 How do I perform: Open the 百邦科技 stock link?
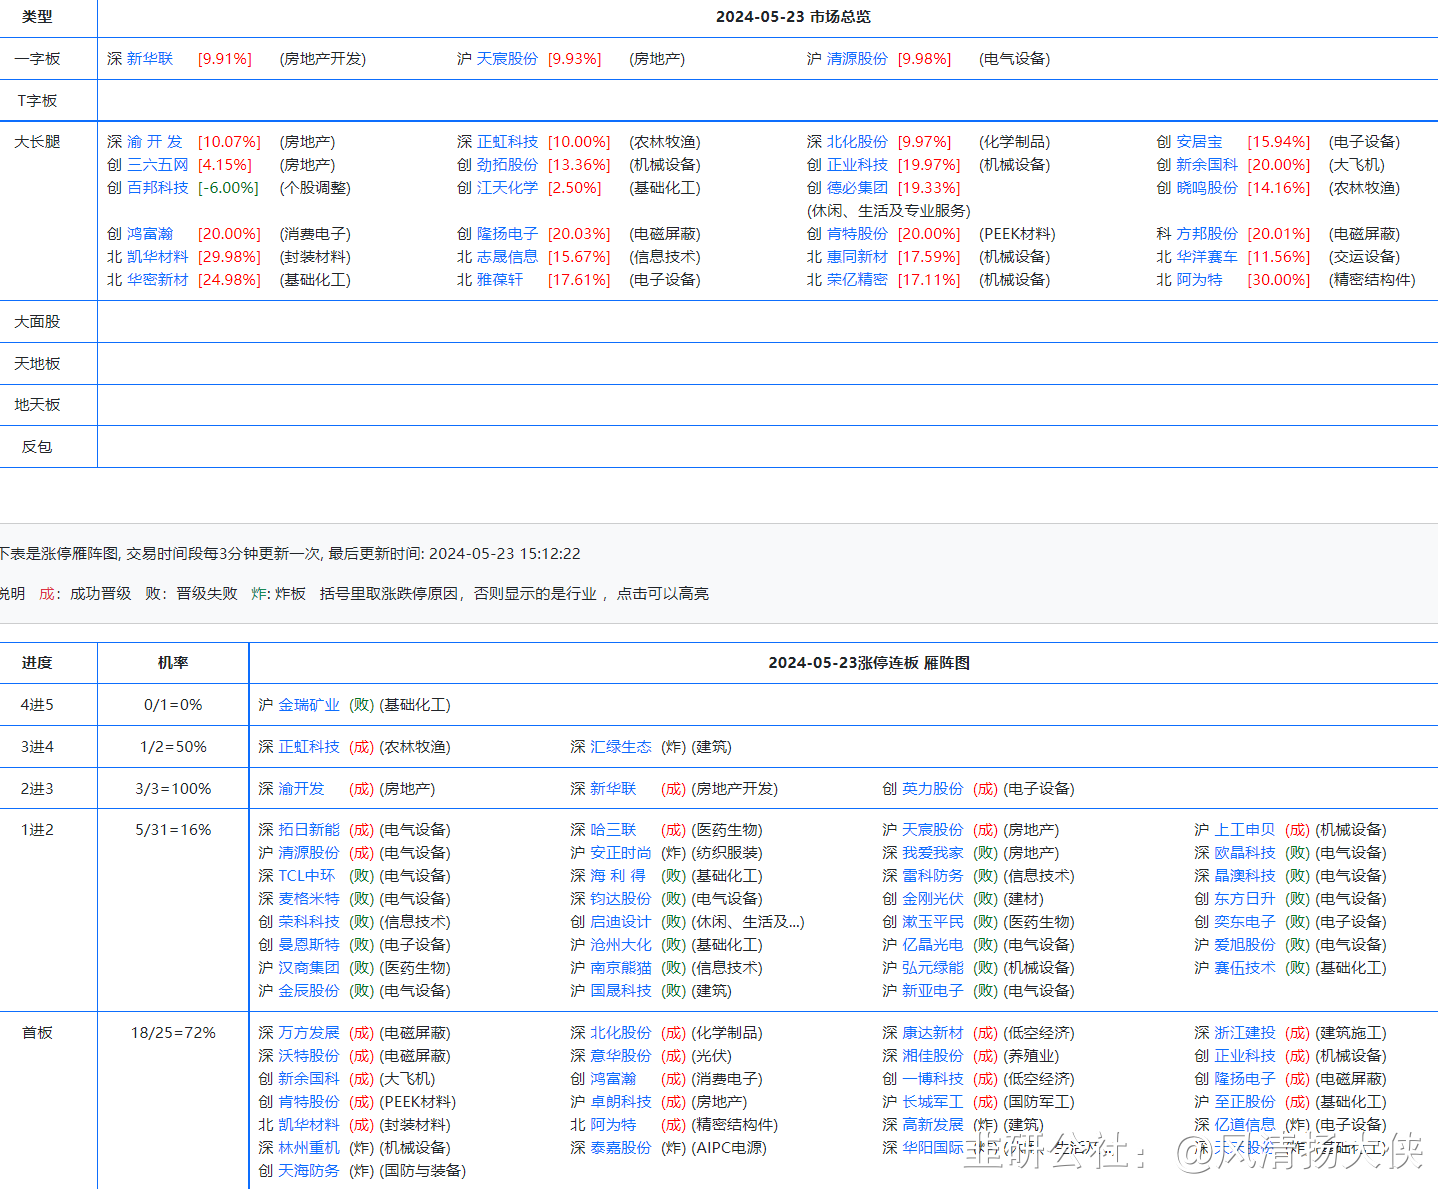[x=157, y=188]
